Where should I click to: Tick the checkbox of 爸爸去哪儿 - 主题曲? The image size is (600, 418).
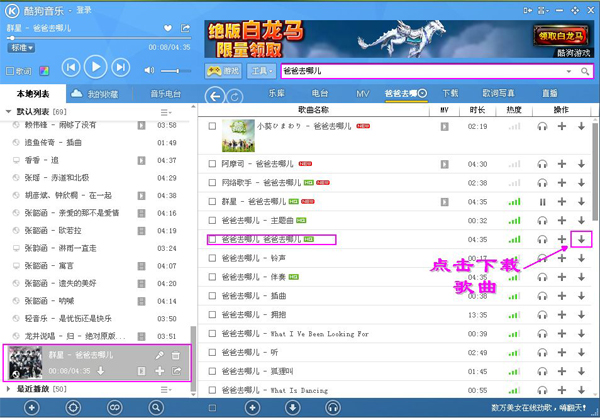pyautogui.click(x=212, y=220)
